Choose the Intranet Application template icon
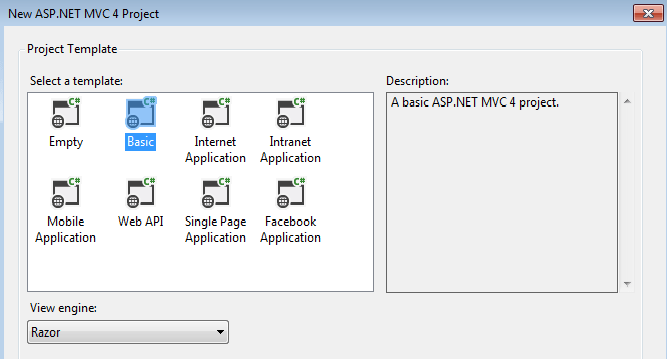The width and height of the screenshot is (667, 360). [291, 113]
